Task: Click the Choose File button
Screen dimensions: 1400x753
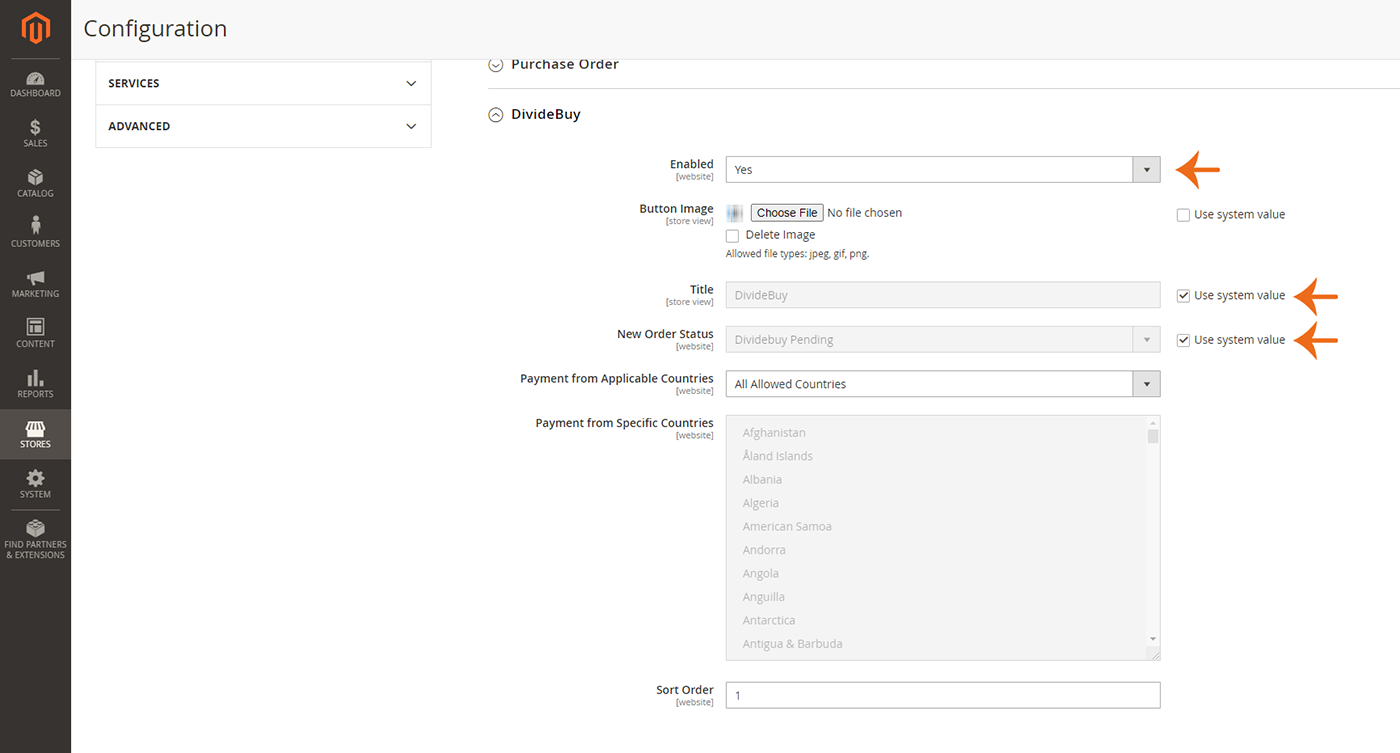Action: (x=787, y=213)
